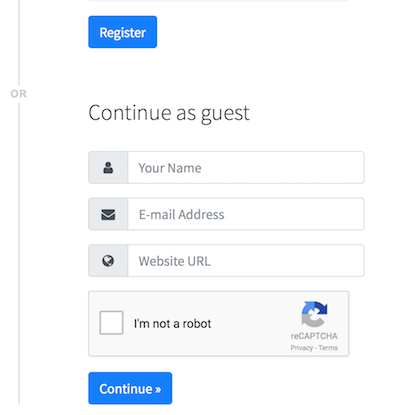Image resolution: width=400 pixels, height=415 pixels.
Task: Click the globe icon beside Website URL
Action: coord(108,261)
